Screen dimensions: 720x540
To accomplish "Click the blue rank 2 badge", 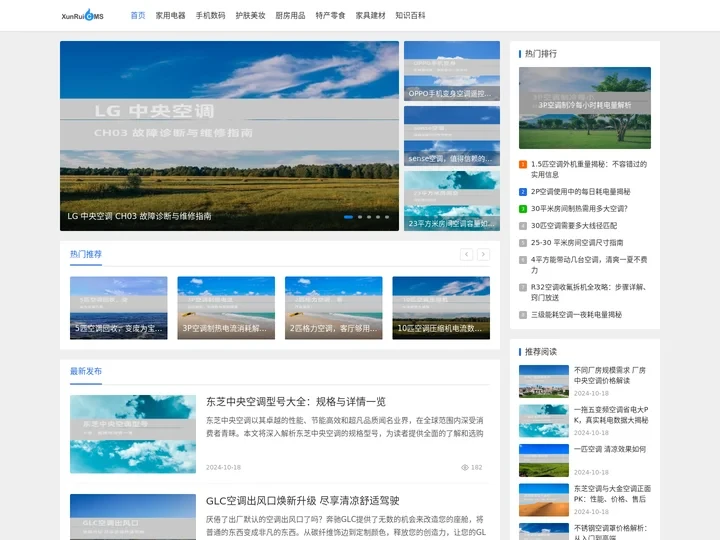I will tap(522, 191).
